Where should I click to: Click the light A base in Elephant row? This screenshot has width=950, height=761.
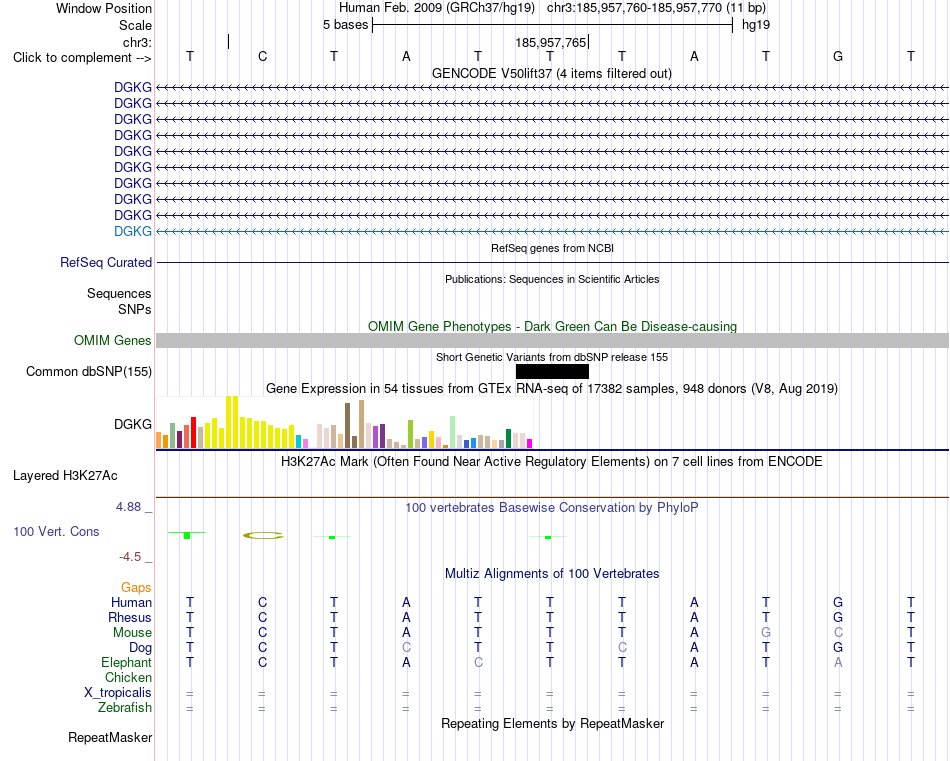point(838,662)
